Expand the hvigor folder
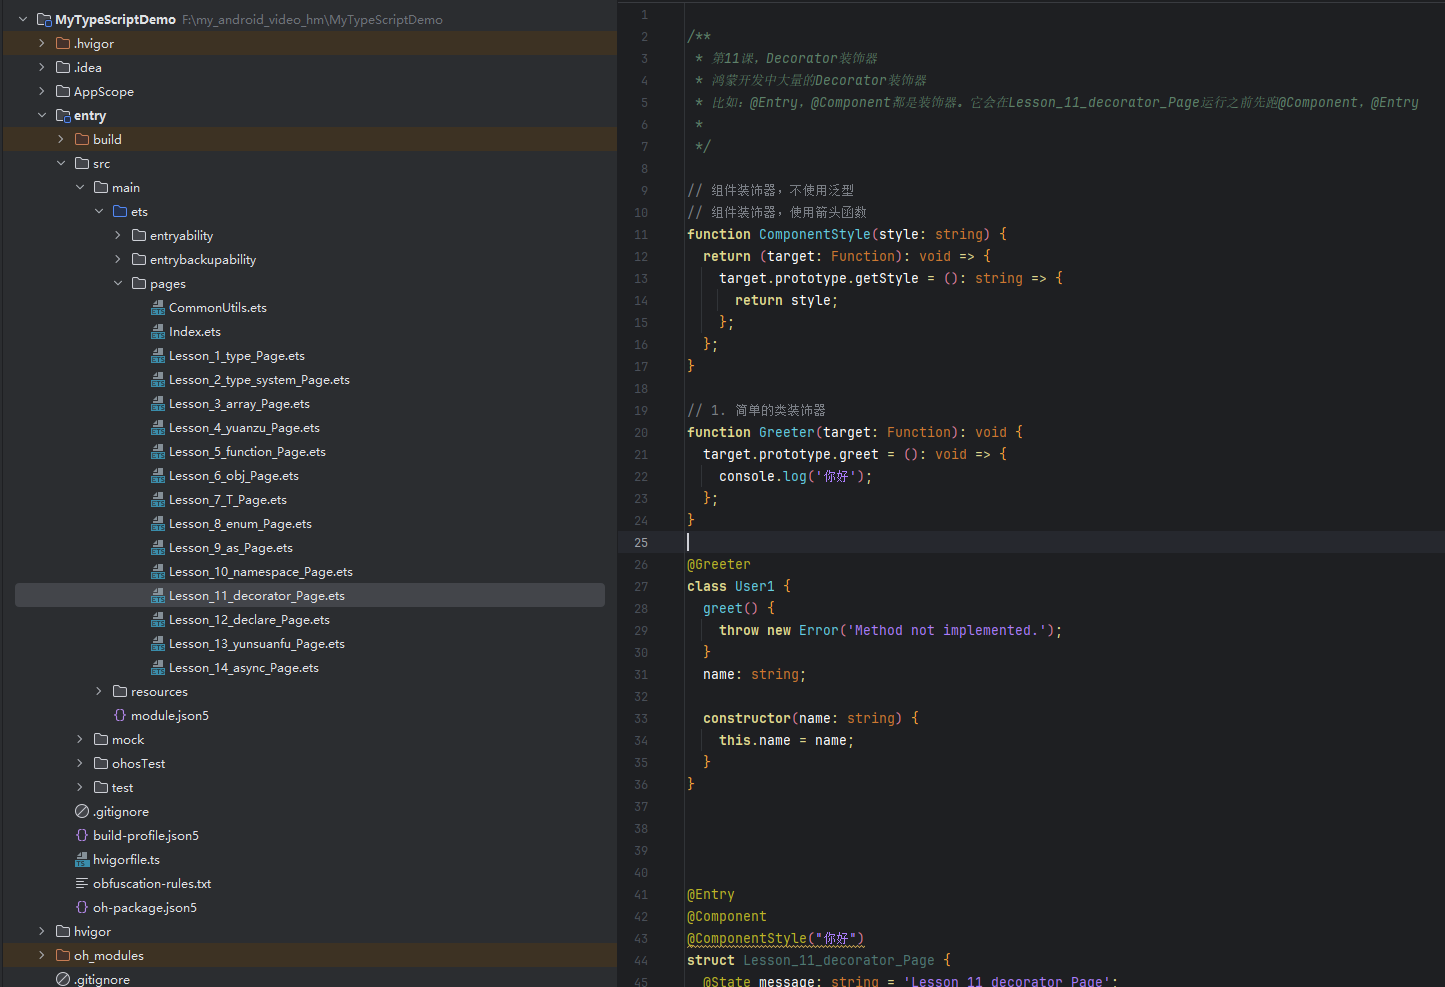This screenshot has width=1445, height=987. (42, 931)
